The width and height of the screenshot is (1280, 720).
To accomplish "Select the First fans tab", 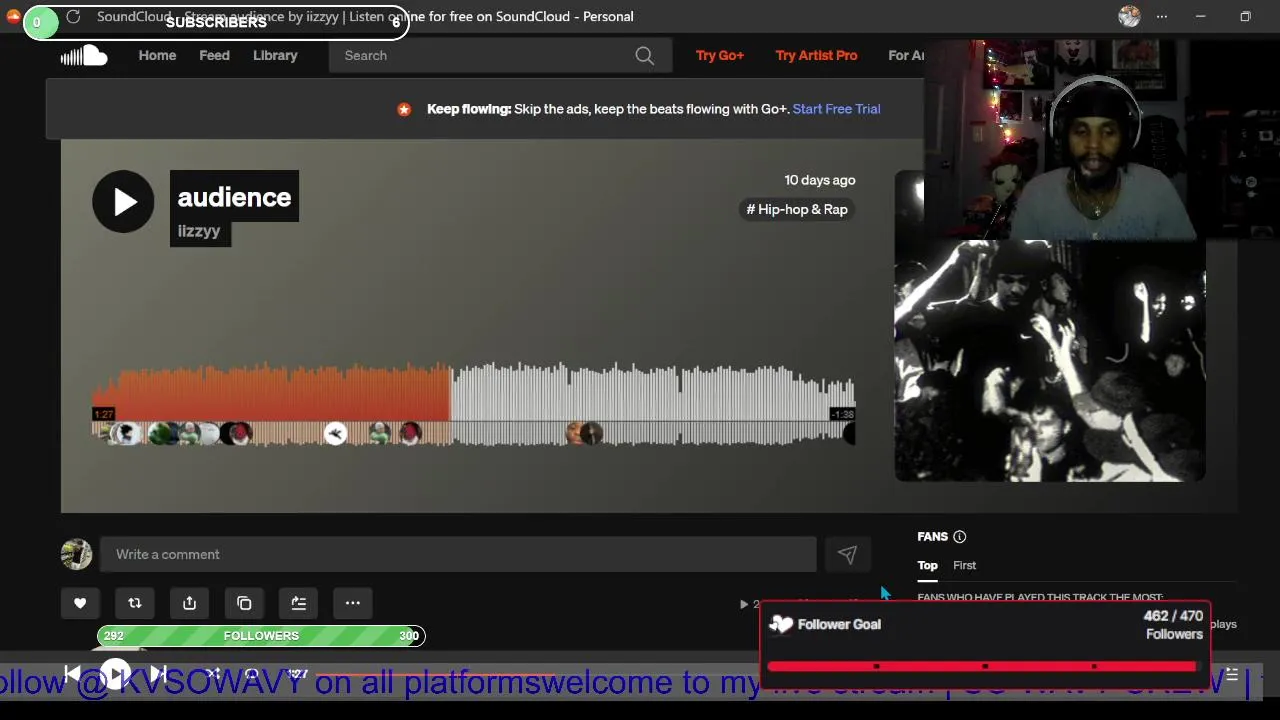I will point(964,566).
